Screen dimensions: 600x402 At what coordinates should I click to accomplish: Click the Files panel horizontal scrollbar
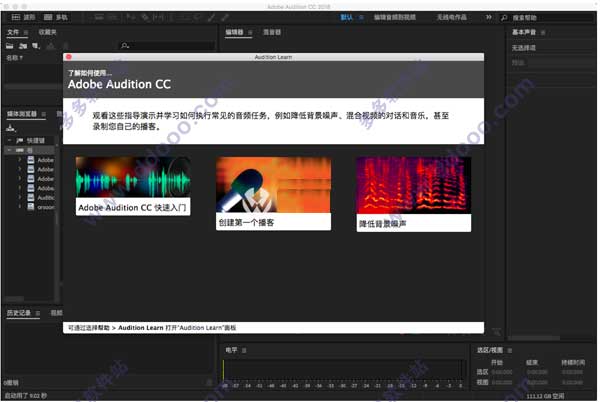pos(33,87)
